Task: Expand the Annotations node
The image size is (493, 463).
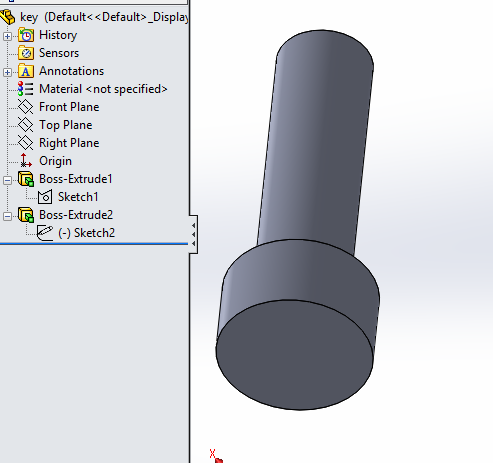Action: tap(7, 72)
